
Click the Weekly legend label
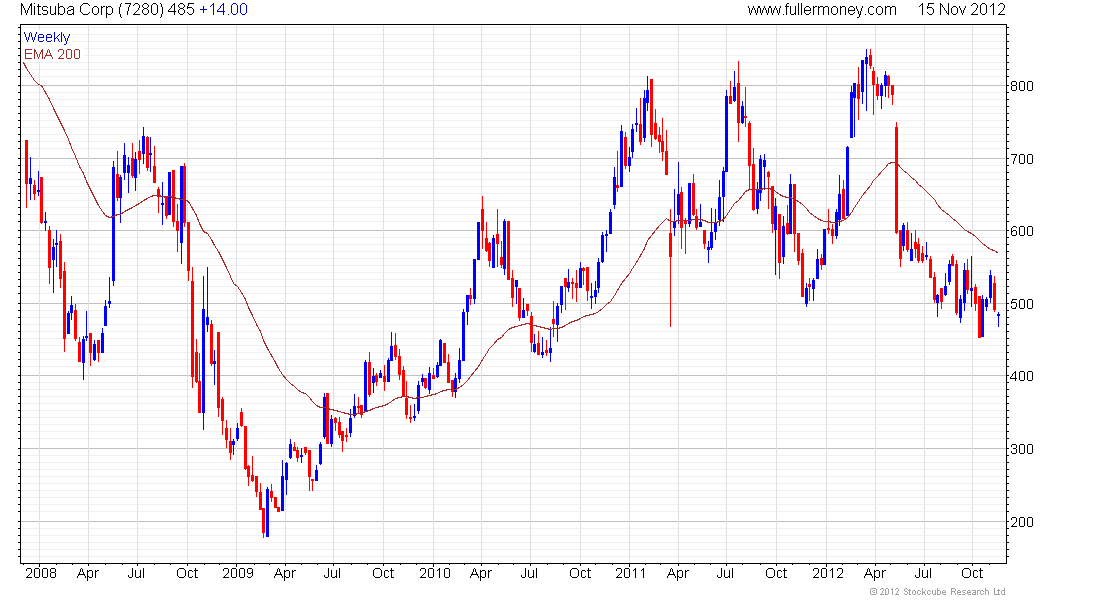point(47,37)
